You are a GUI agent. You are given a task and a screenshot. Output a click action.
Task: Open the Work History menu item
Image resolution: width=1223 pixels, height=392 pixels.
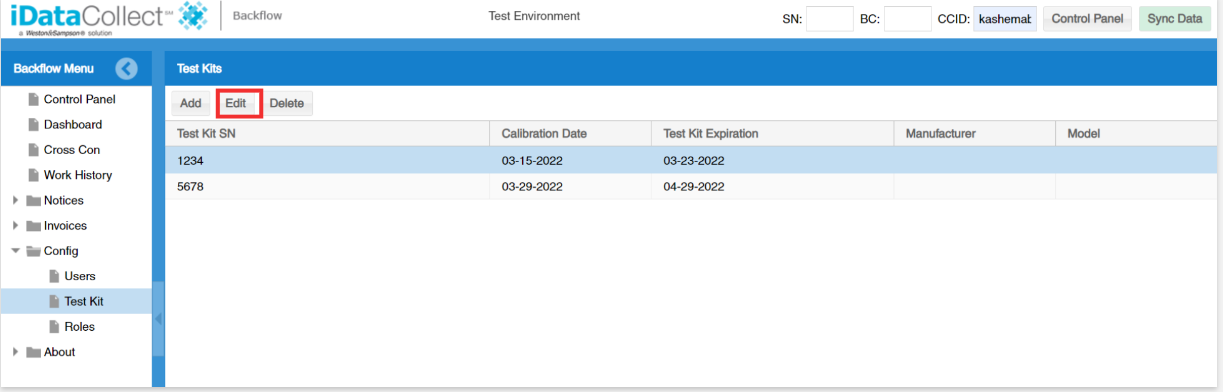click(78, 175)
